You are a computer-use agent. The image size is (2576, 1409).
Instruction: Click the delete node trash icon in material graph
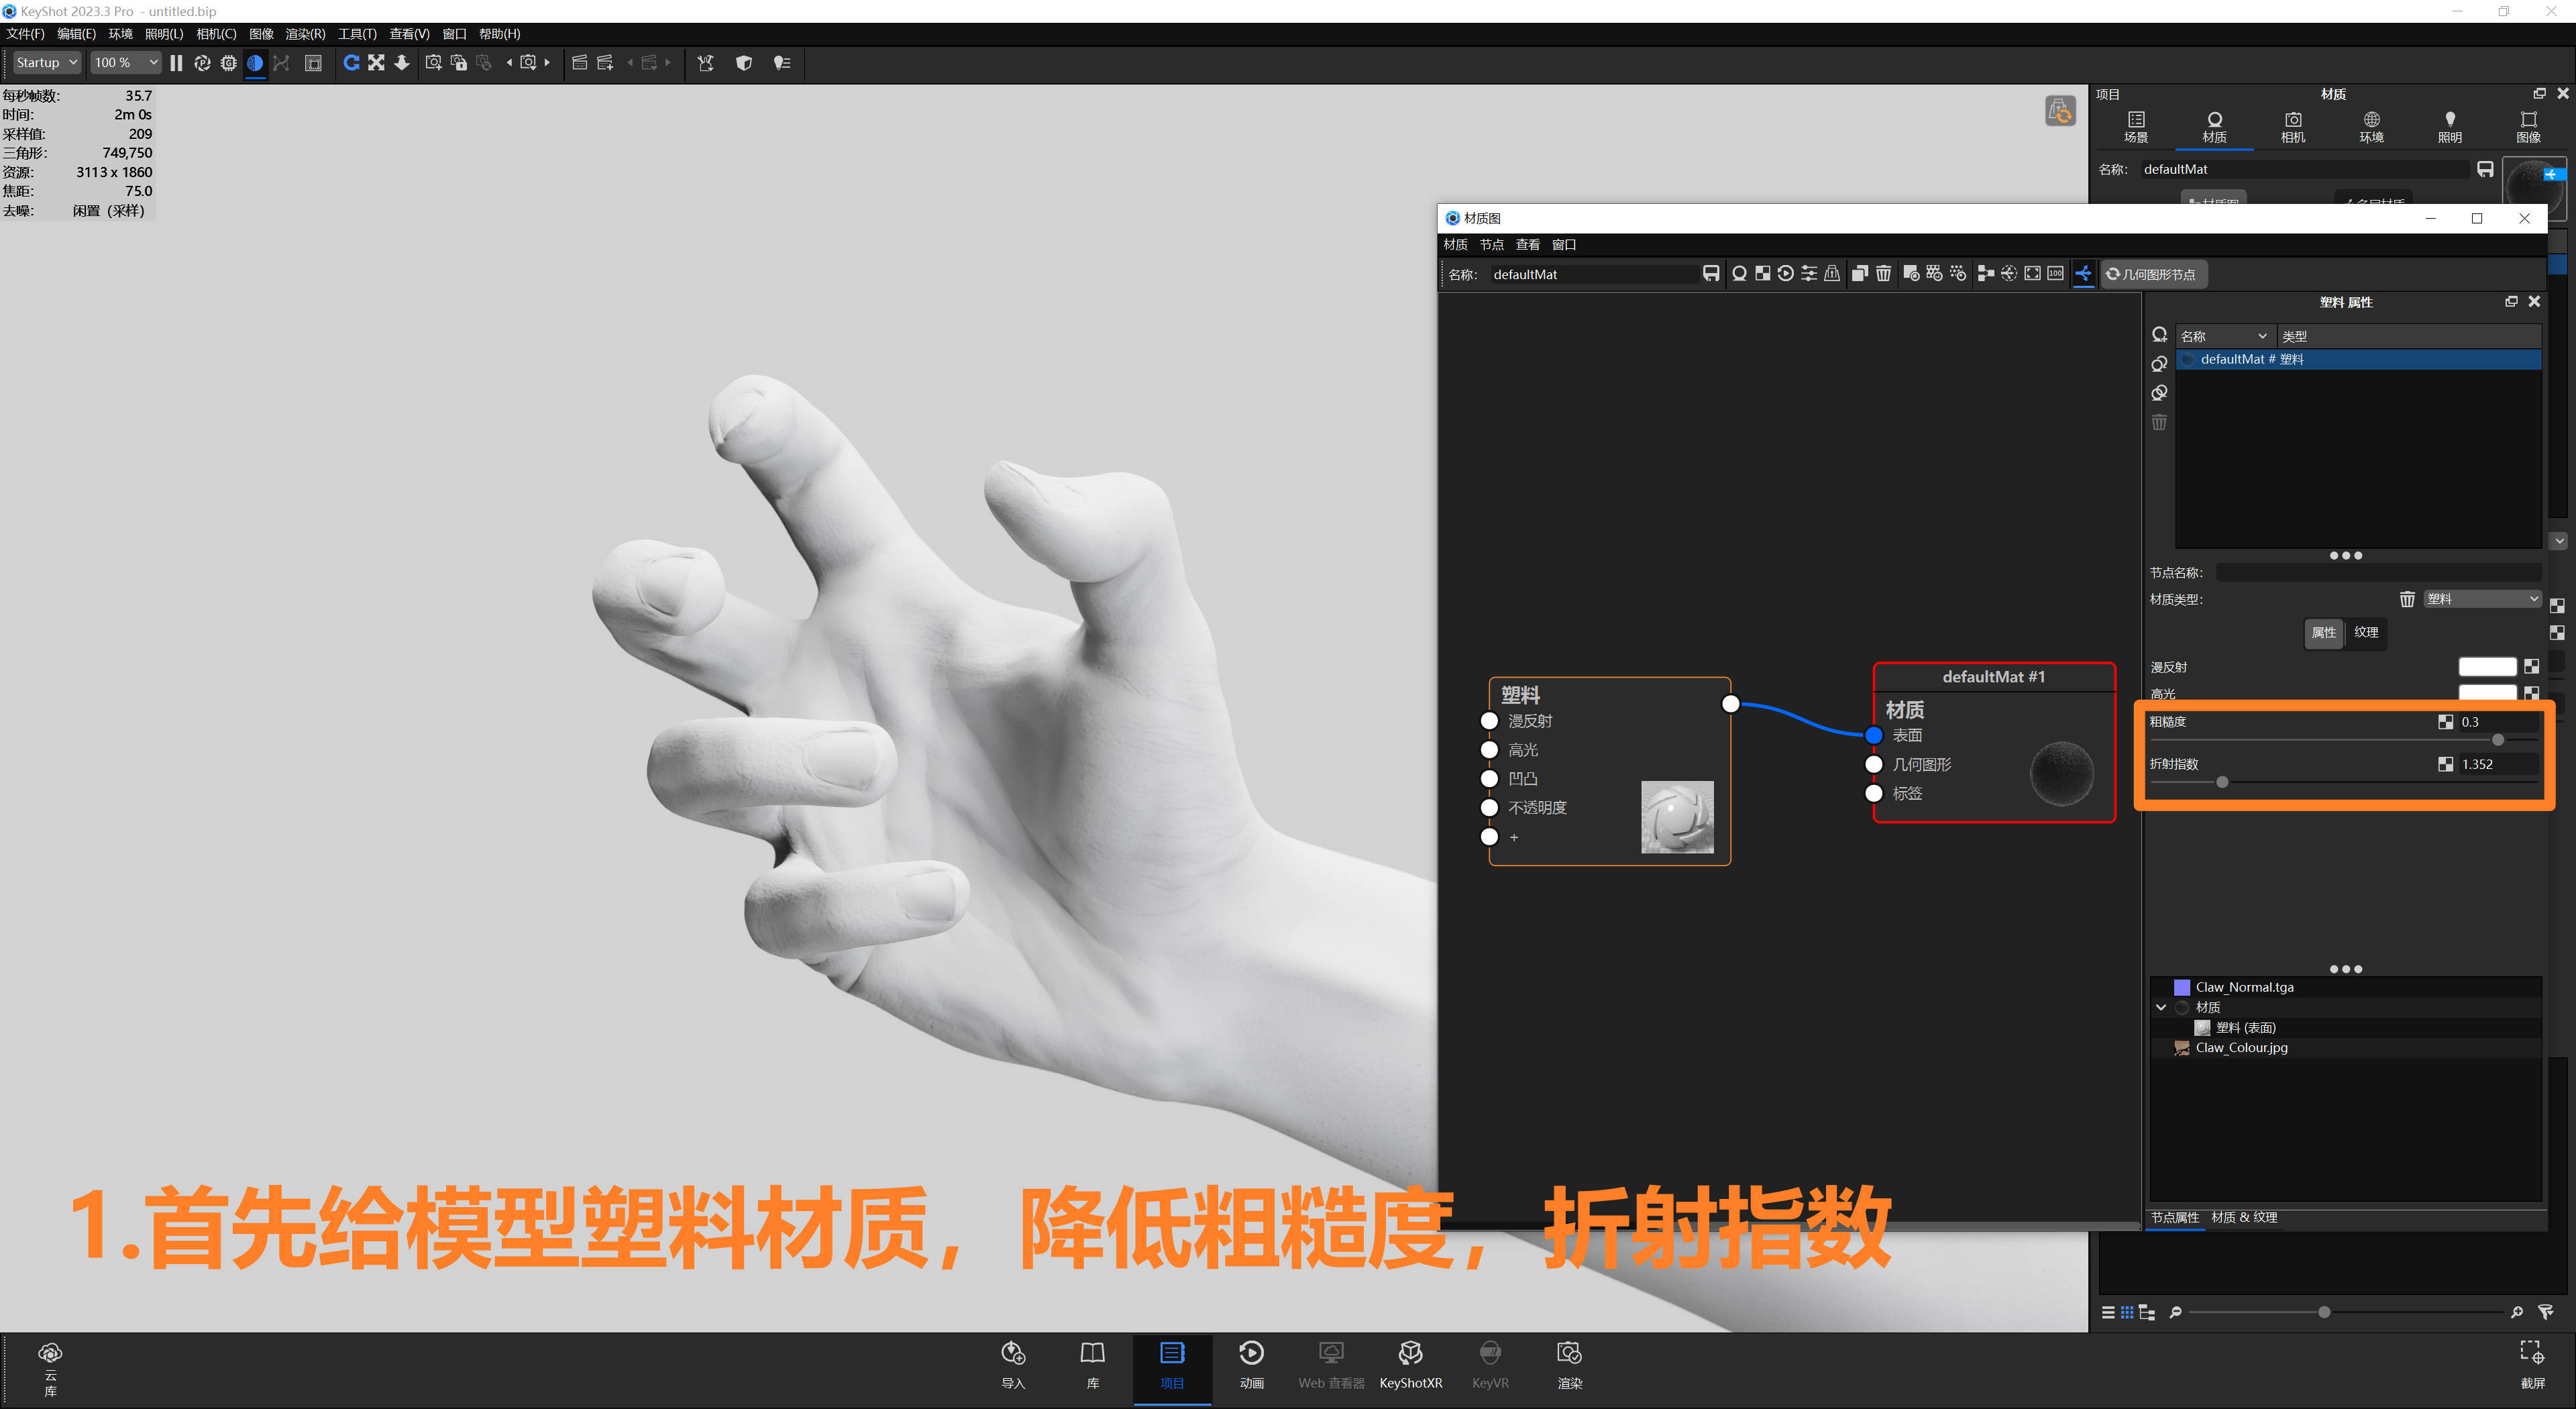(1883, 274)
